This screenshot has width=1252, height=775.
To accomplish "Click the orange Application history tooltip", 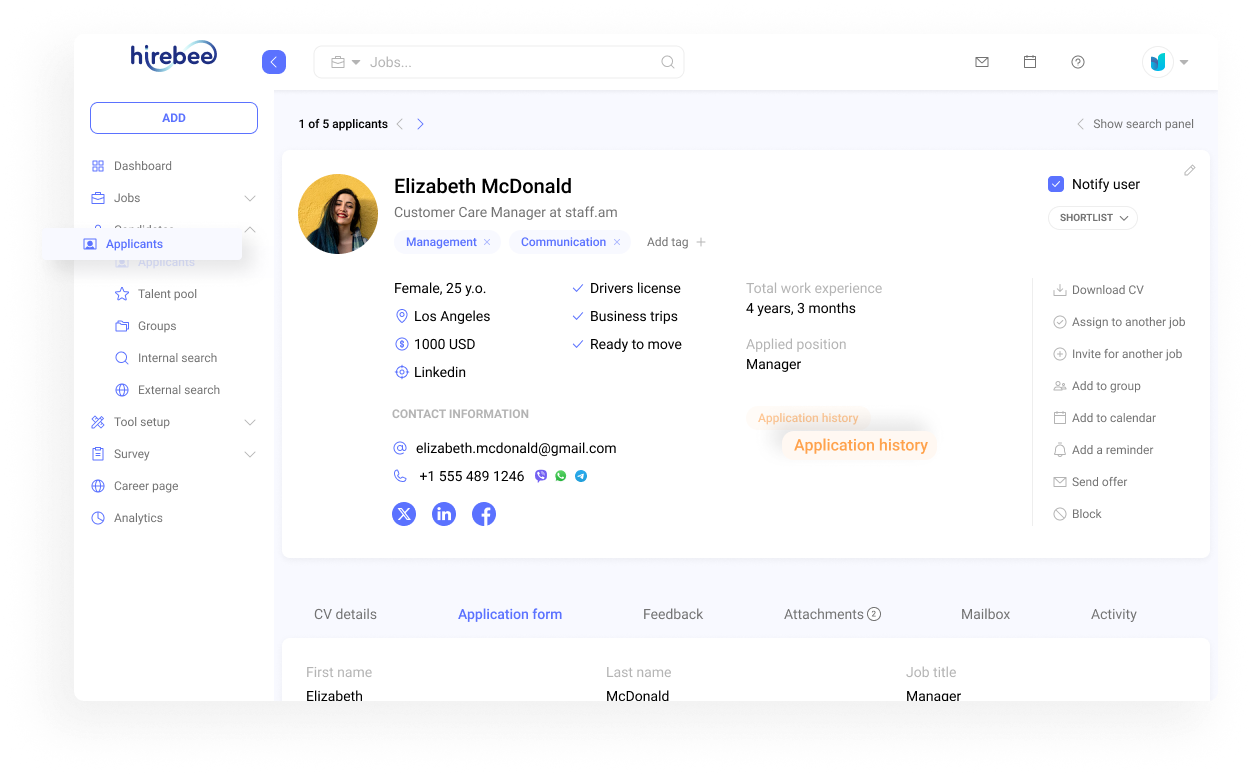I will tap(860, 444).
